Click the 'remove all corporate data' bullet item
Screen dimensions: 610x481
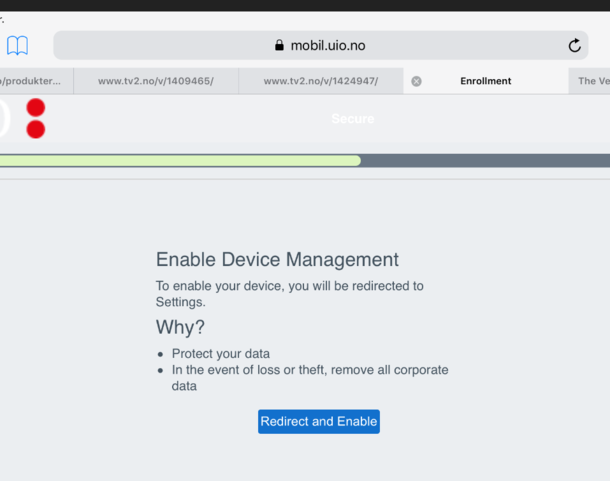(x=309, y=378)
